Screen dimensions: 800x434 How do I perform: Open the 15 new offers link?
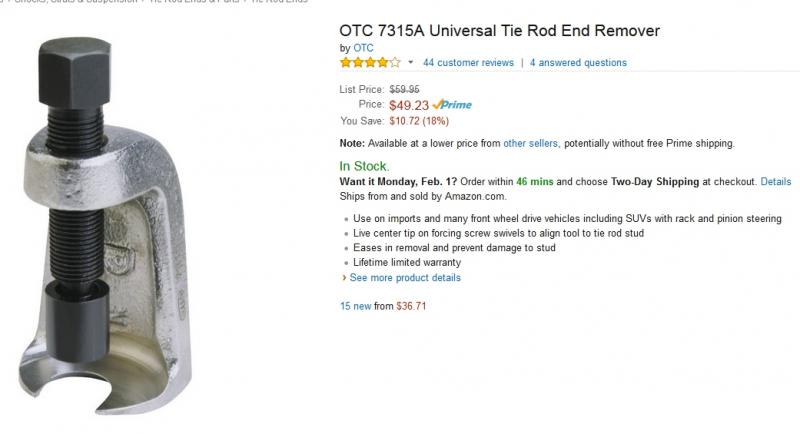coord(355,306)
